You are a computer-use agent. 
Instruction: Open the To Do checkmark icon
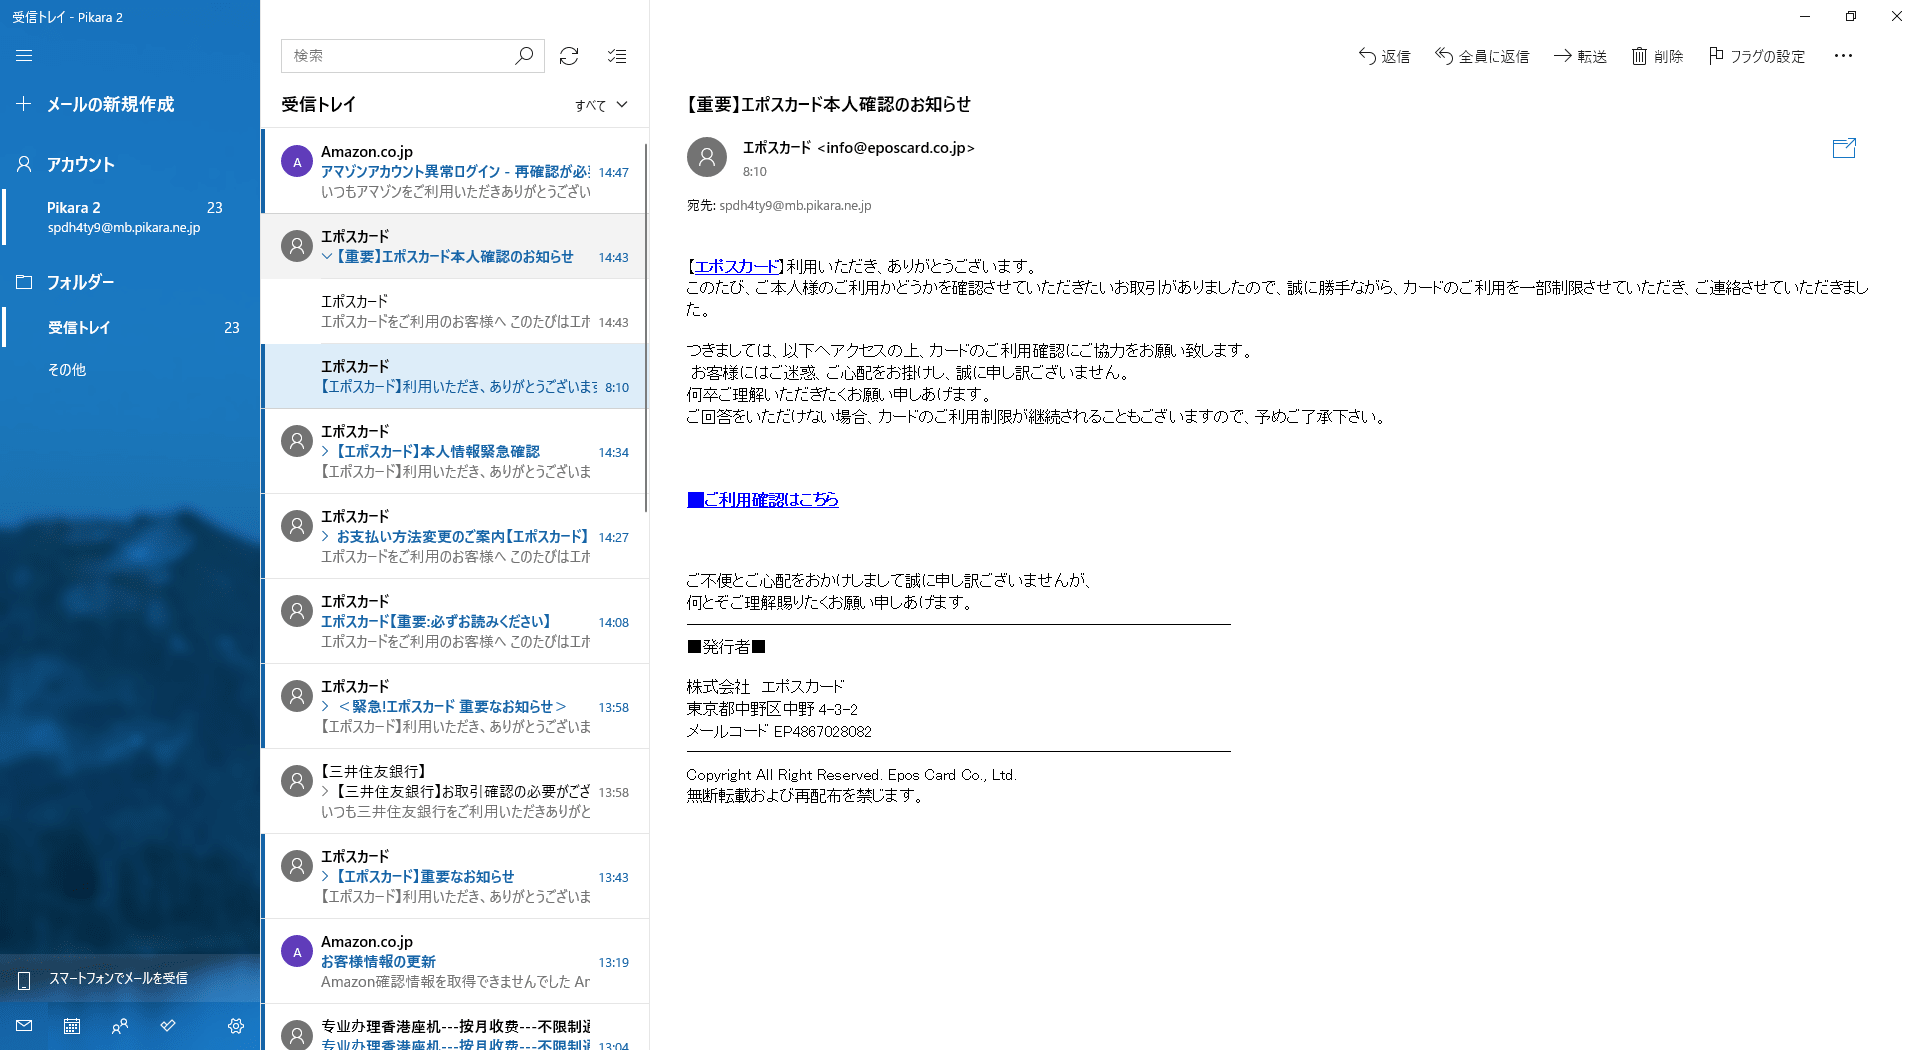tap(168, 1026)
